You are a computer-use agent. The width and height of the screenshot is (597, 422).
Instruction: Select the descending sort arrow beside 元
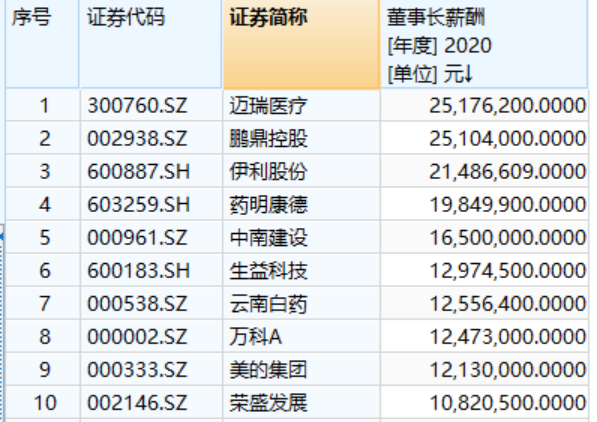coord(468,74)
